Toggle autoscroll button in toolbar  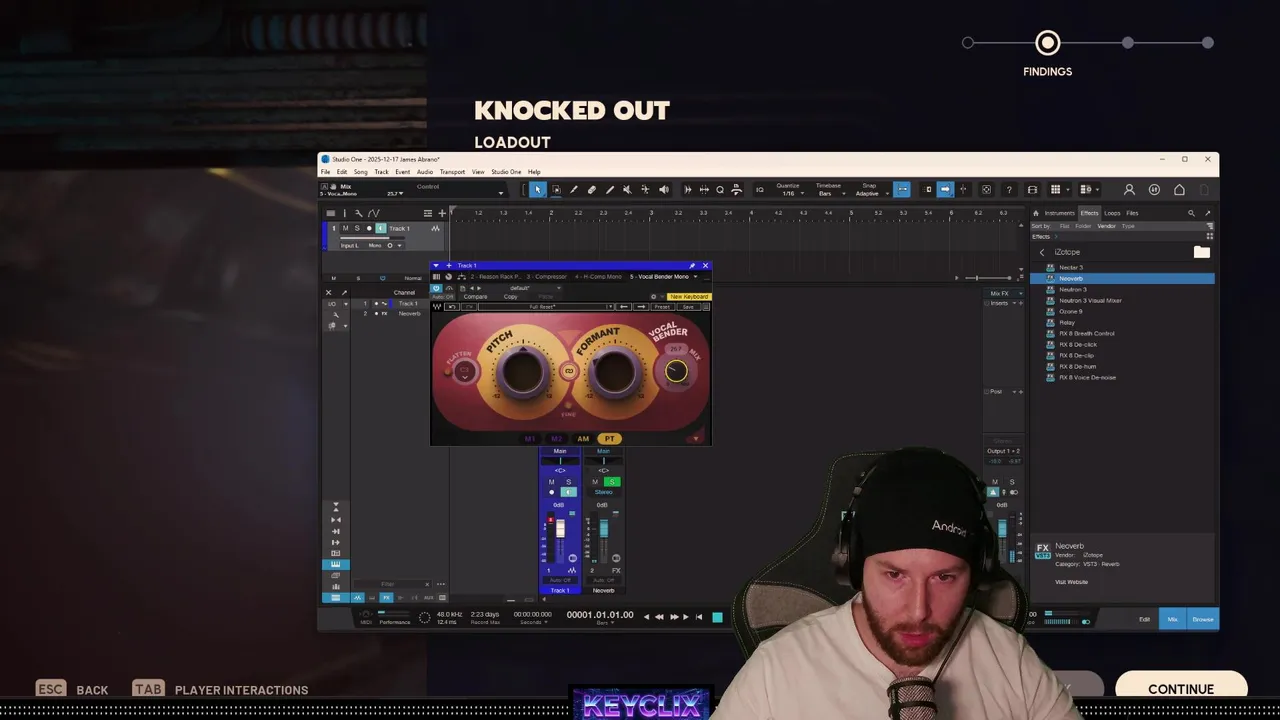pos(944,189)
